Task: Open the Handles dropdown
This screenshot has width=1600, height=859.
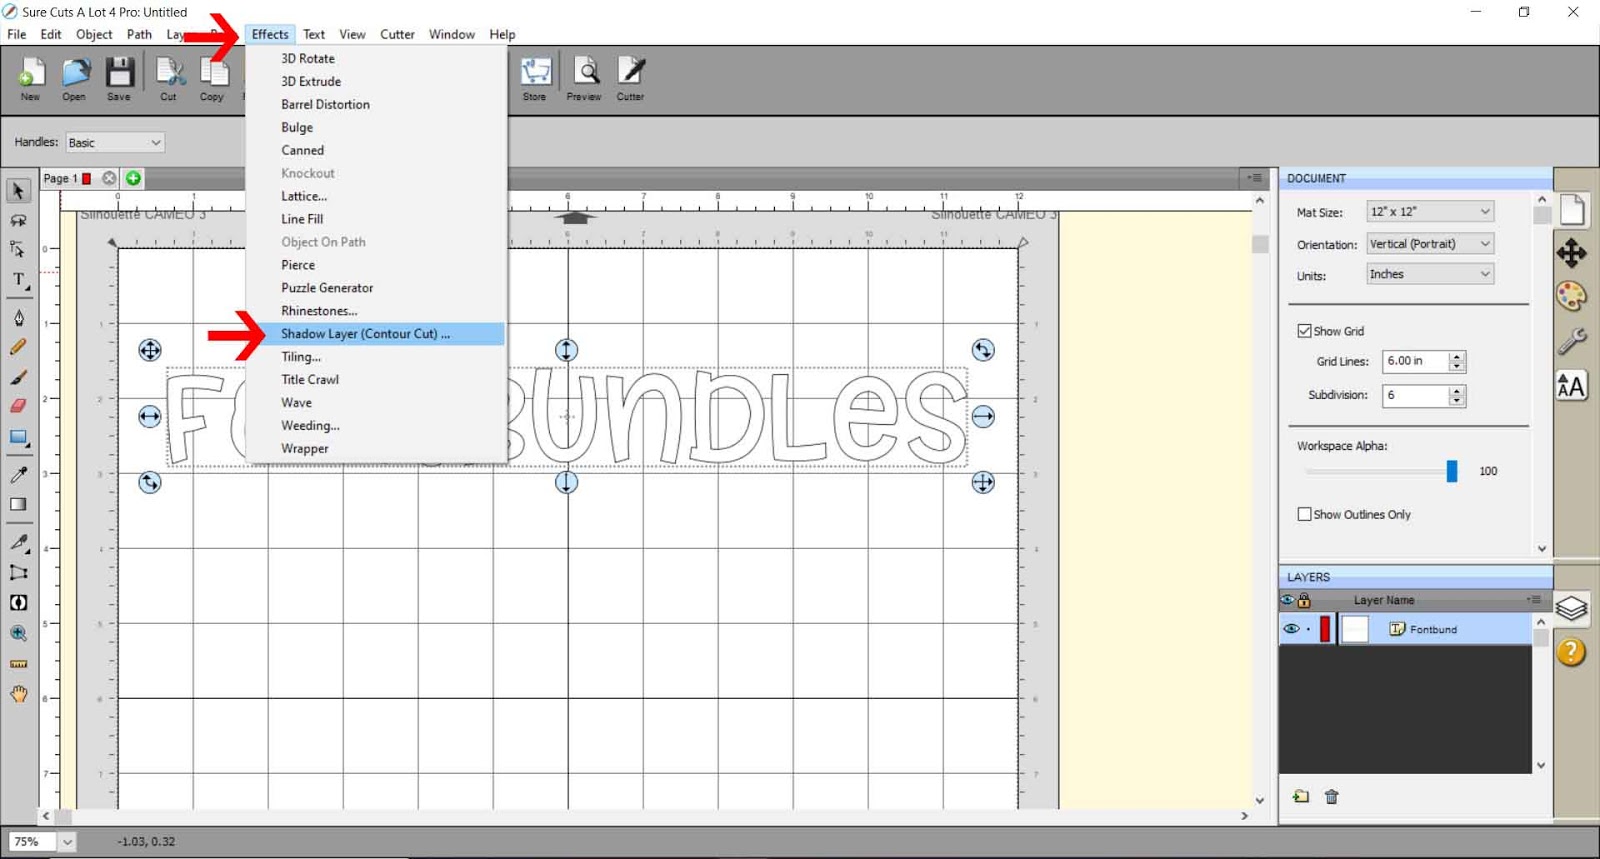Action: coord(115,143)
